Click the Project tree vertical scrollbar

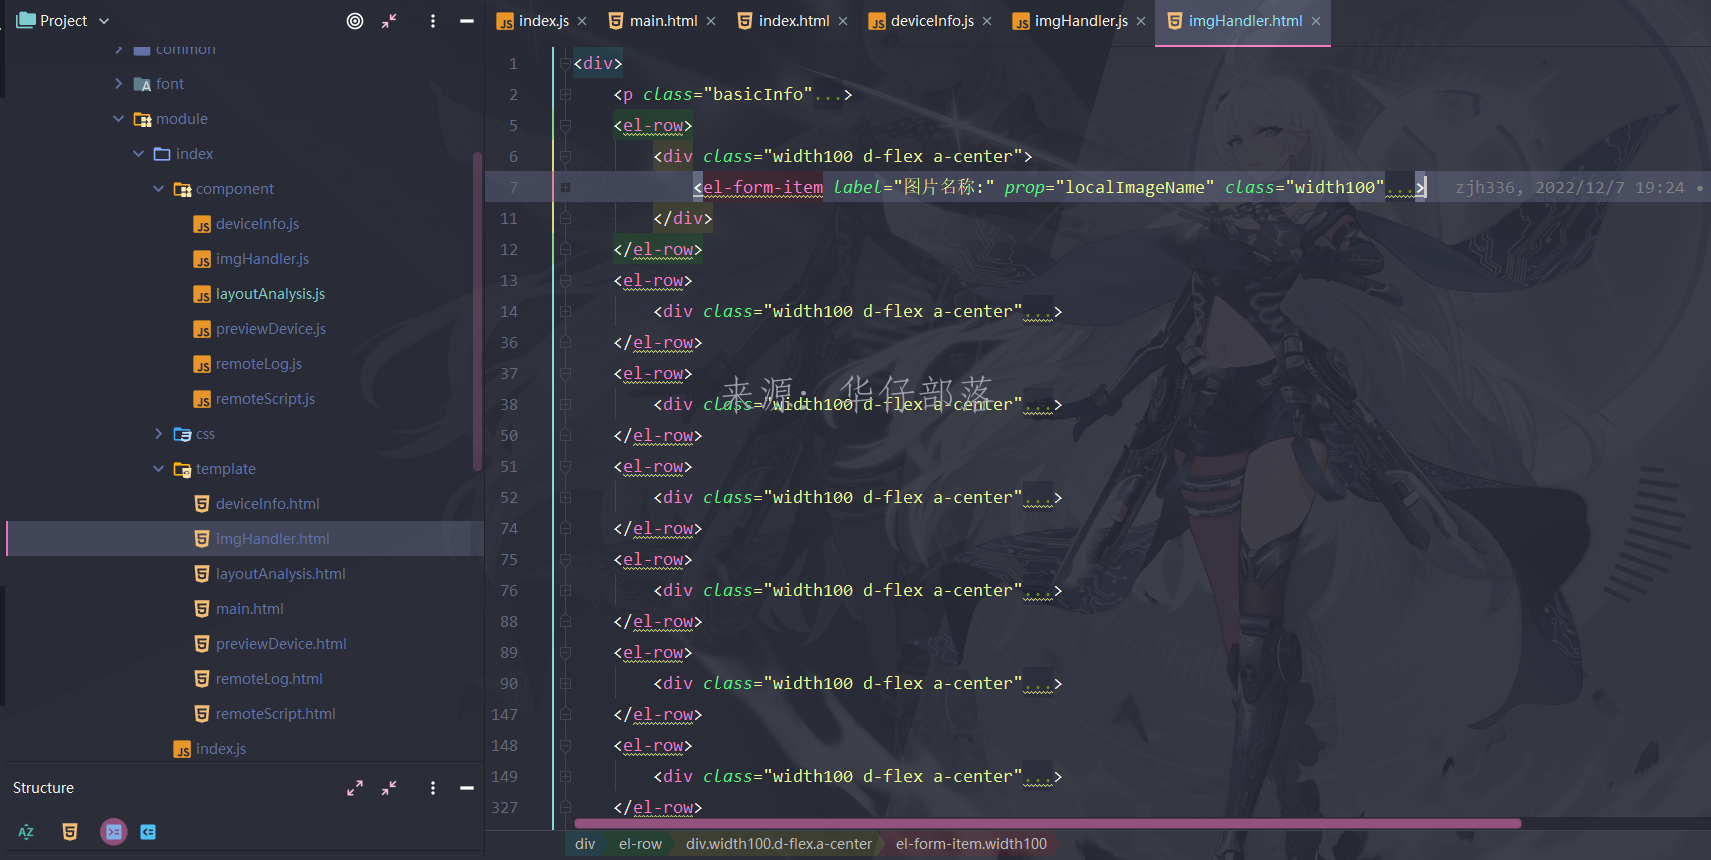(477, 310)
